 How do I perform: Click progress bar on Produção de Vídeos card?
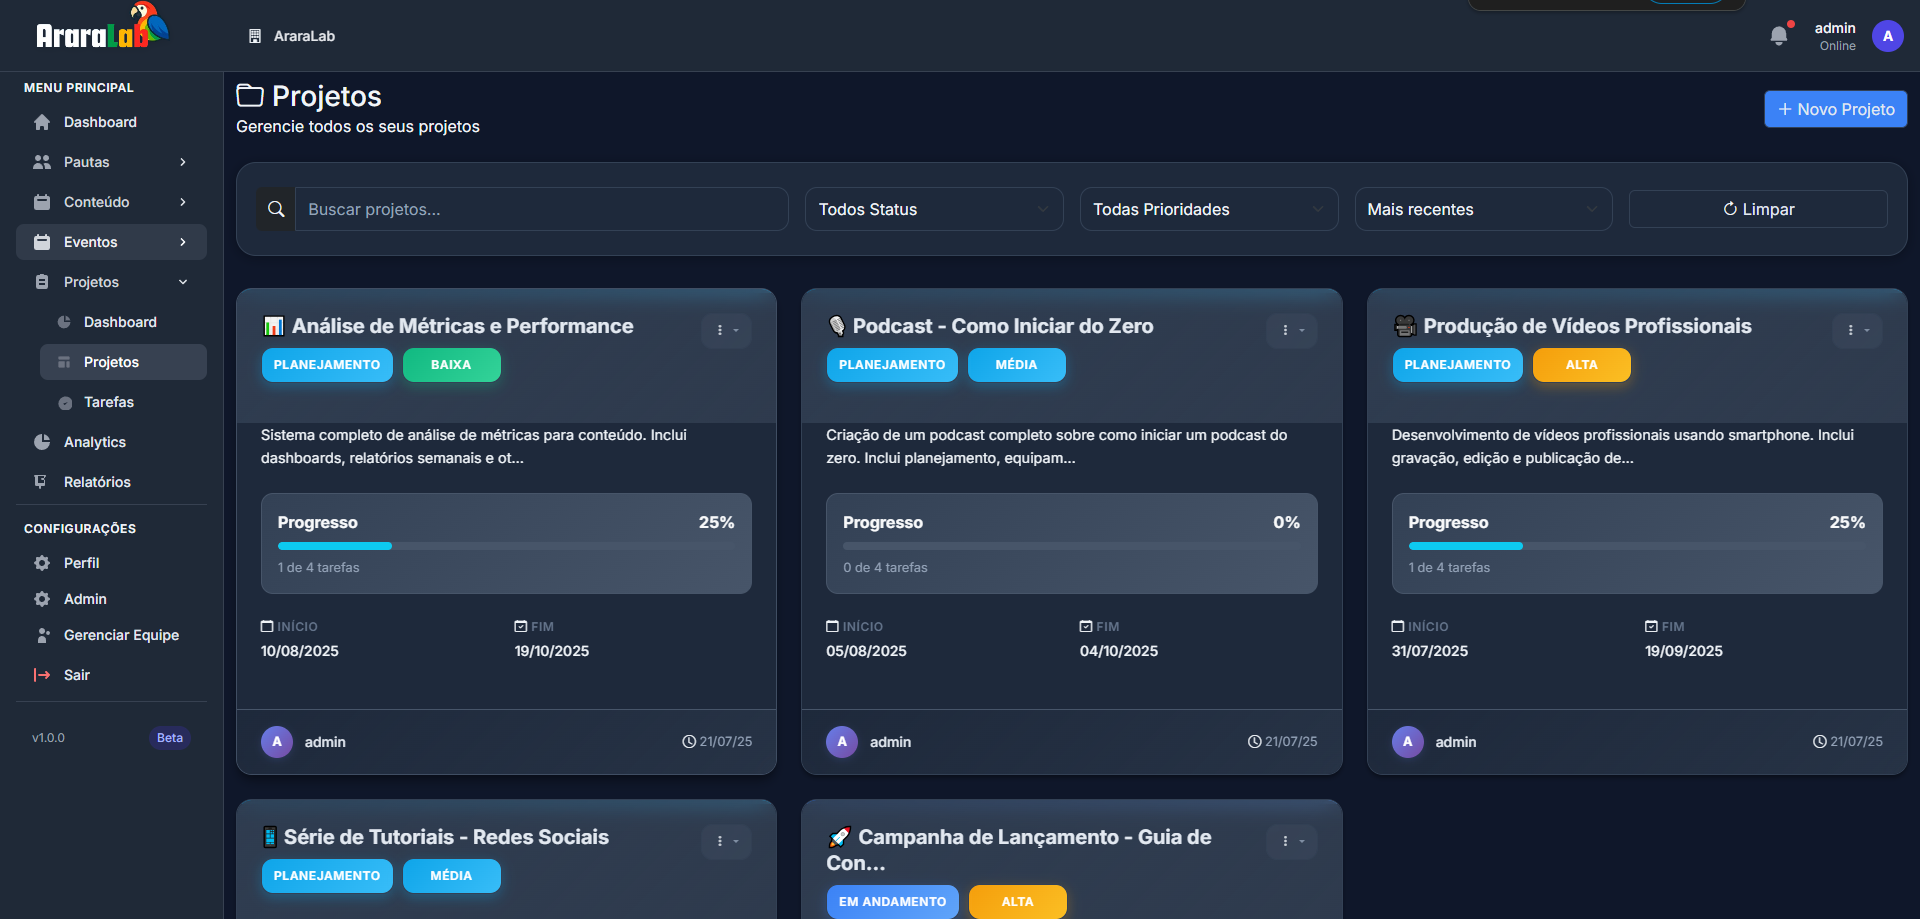click(1637, 546)
